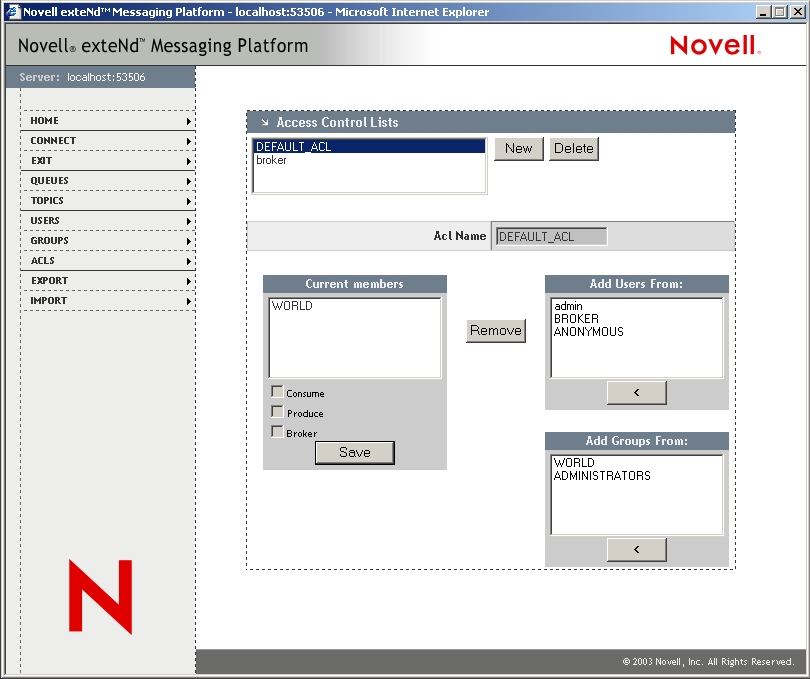Enable the Broker checkbox
The height and width of the screenshot is (679, 810).
tap(277, 432)
